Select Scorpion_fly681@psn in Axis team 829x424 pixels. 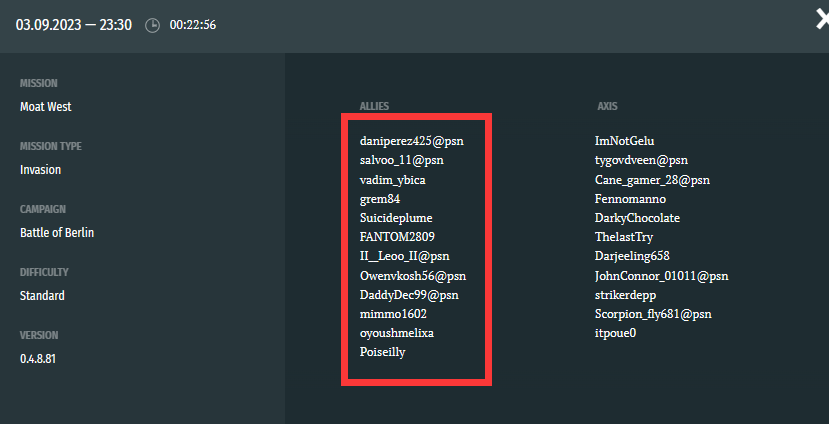(654, 314)
